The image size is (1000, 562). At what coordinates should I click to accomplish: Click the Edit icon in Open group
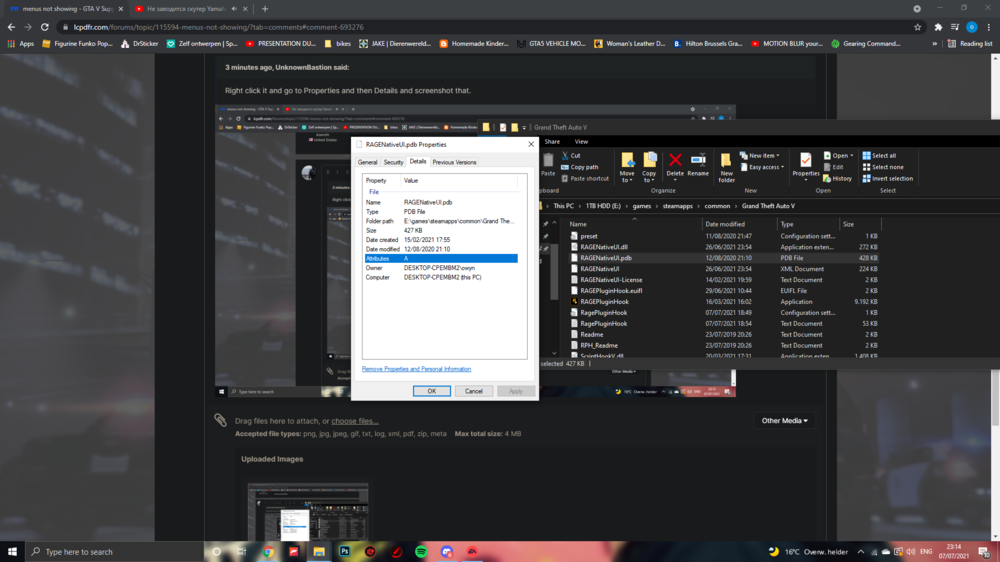pyautogui.click(x=827, y=167)
